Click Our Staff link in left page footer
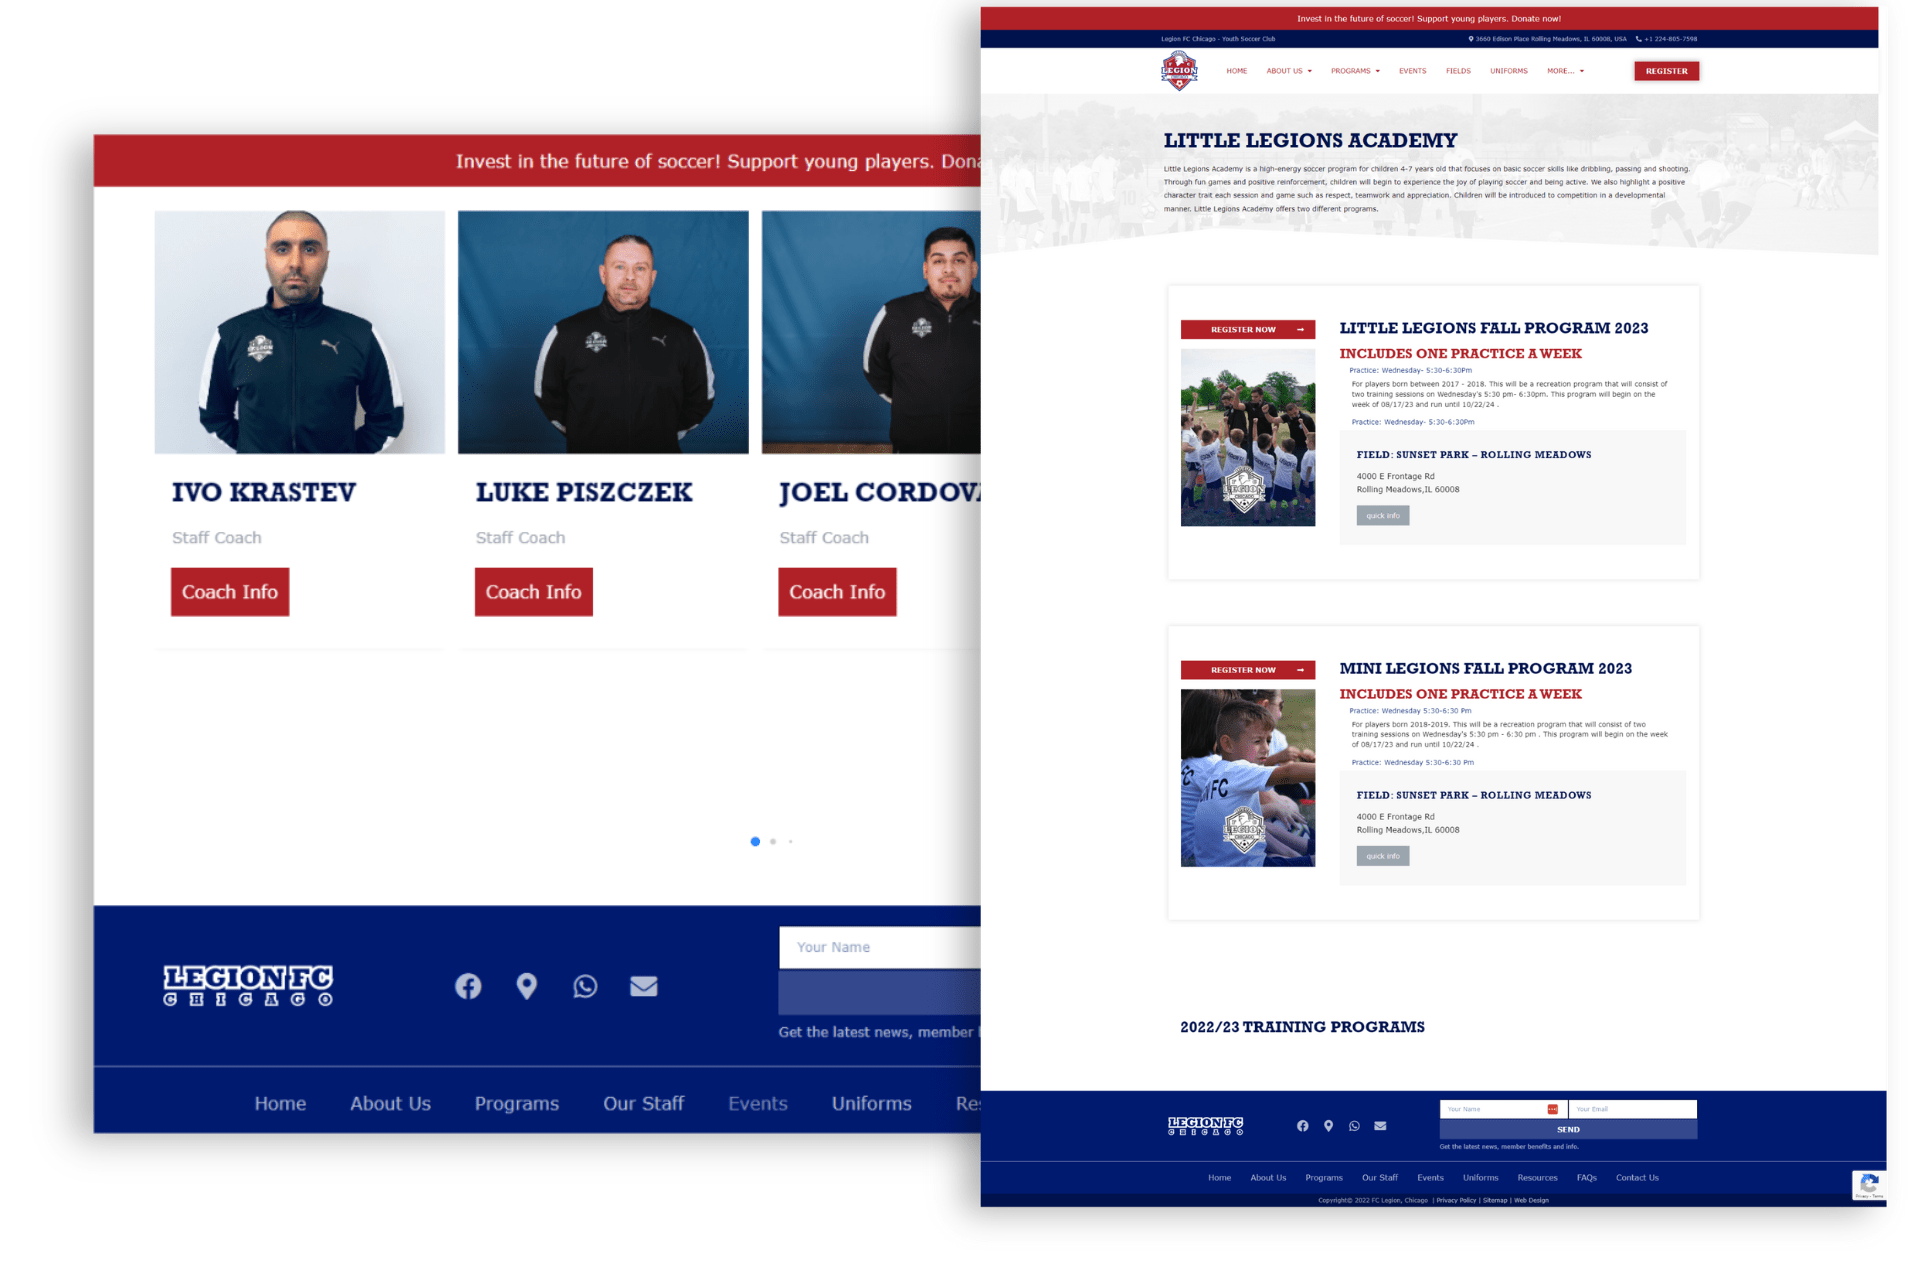The width and height of the screenshot is (1920, 1280). tap(643, 1103)
